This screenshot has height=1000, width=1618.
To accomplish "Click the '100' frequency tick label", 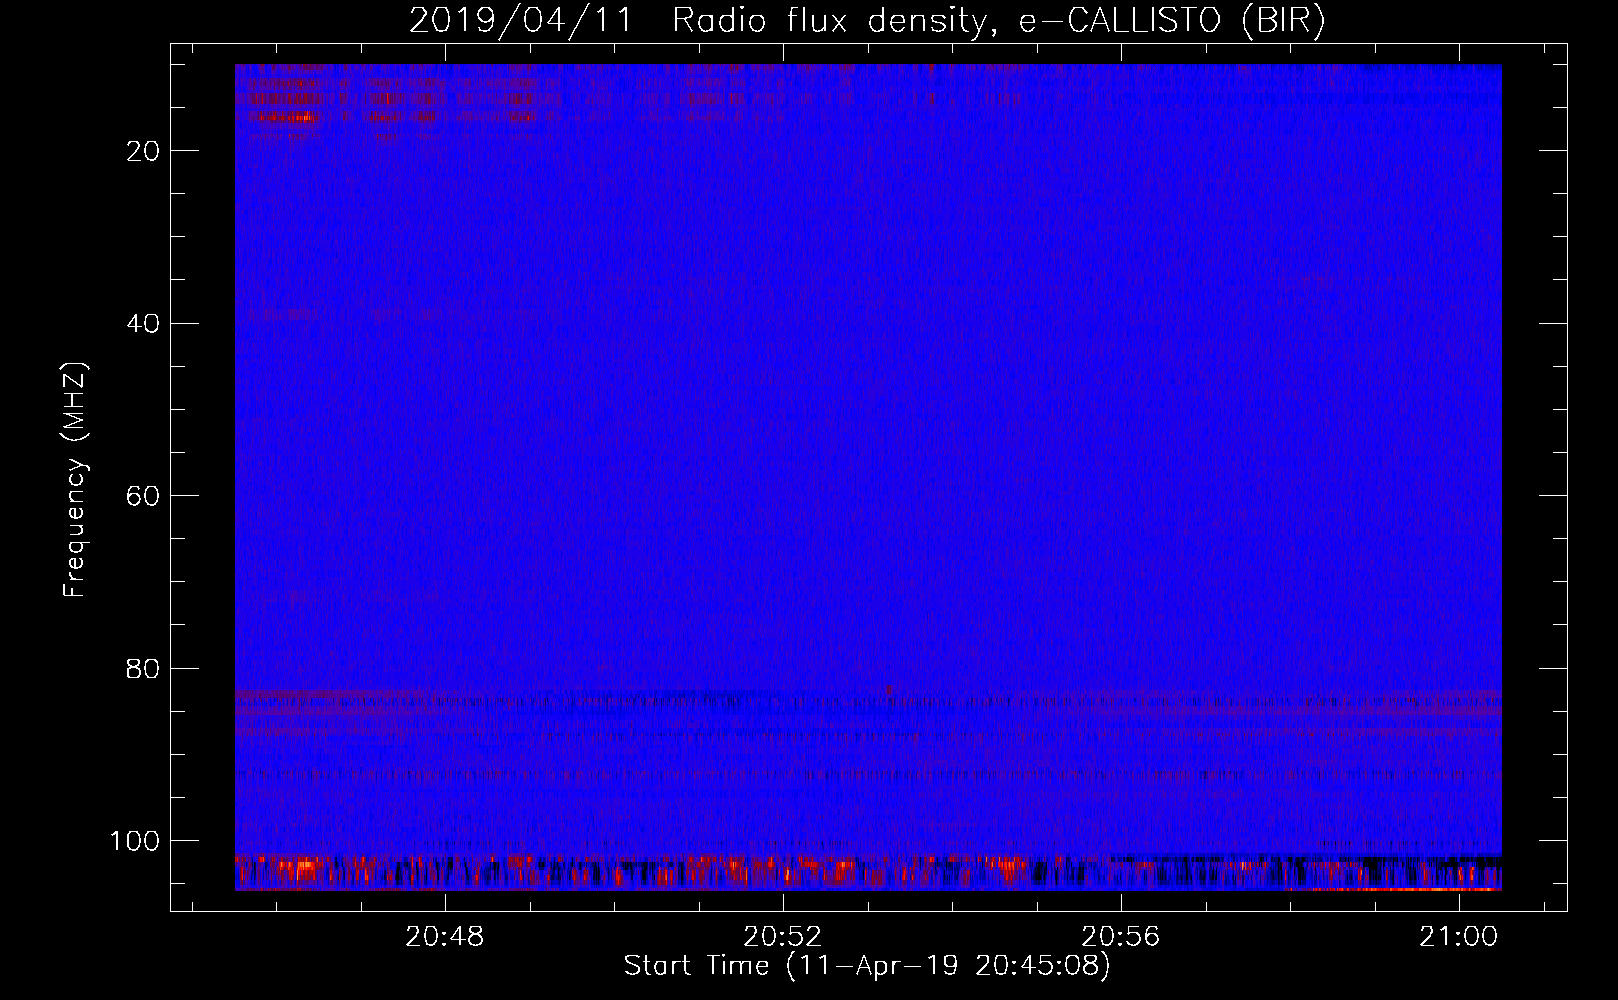I will tap(135, 841).
